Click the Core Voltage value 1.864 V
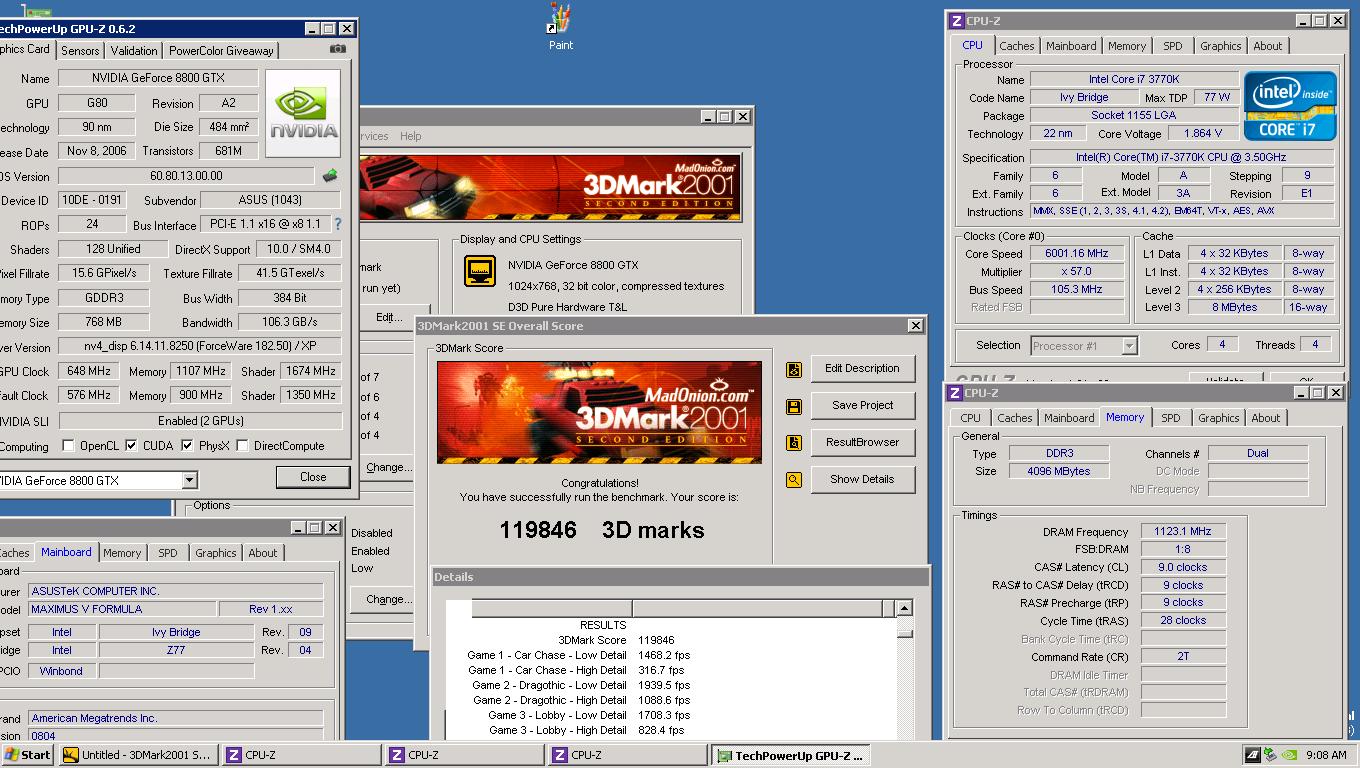Image resolution: width=1360 pixels, height=768 pixels. (1203, 133)
